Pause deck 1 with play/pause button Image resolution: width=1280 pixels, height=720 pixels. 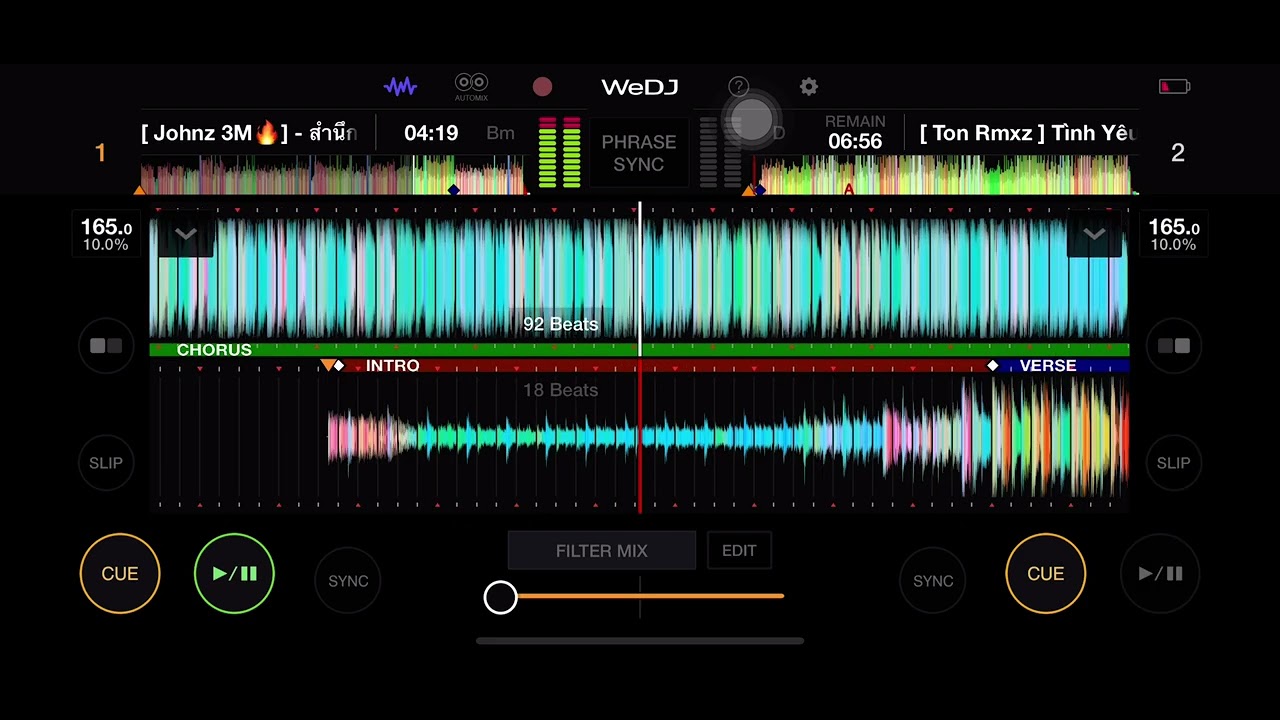(234, 573)
